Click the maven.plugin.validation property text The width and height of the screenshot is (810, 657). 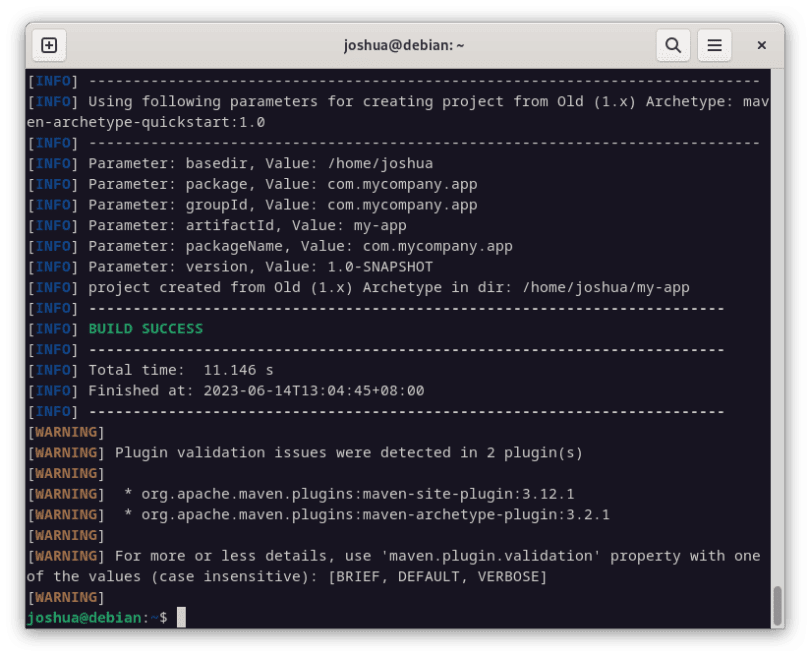(490, 555)
